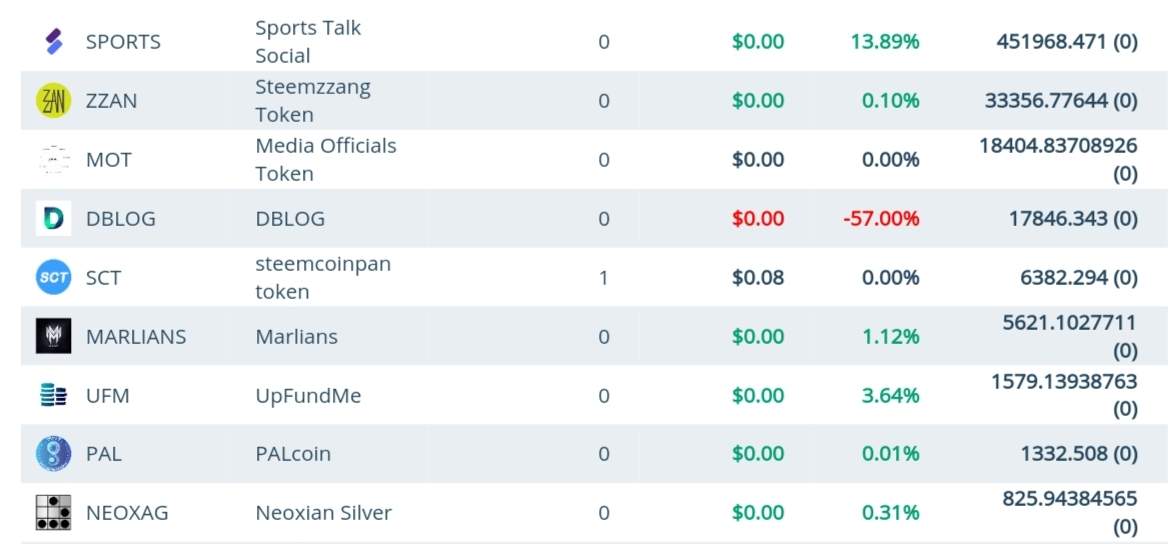Click the -57.00% change value
Viewport: 1168px width, 544px height.
pyautogui.click(x=881, y=218)
